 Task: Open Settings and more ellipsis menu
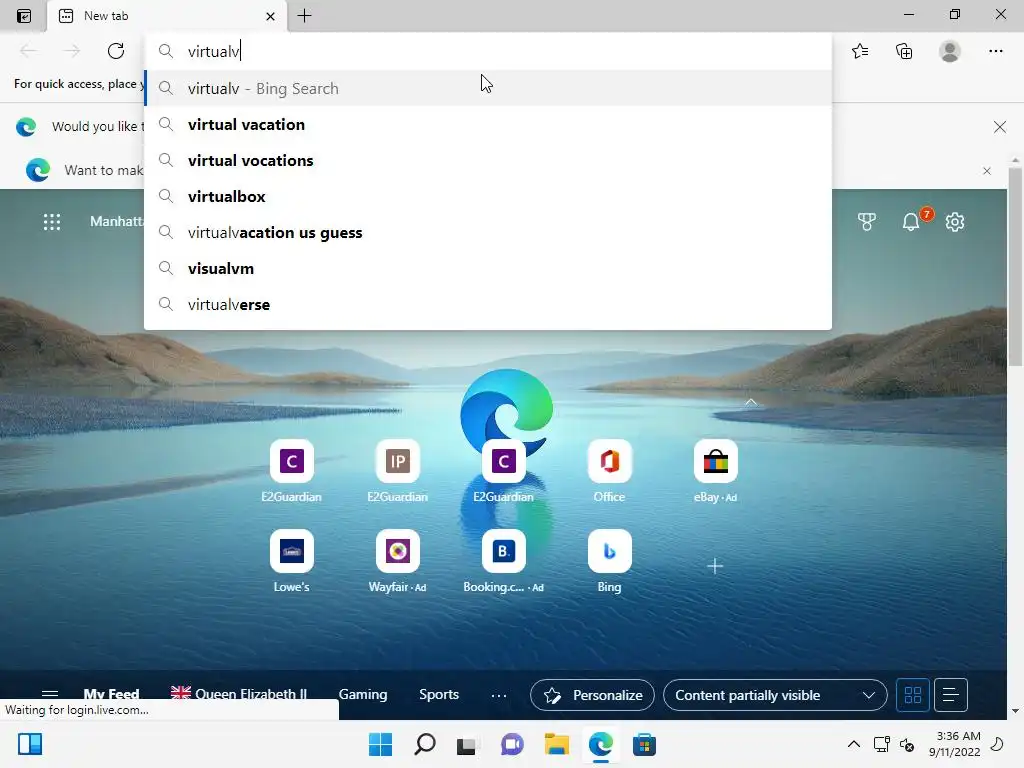pyautogui.click(x=995, y=51)
